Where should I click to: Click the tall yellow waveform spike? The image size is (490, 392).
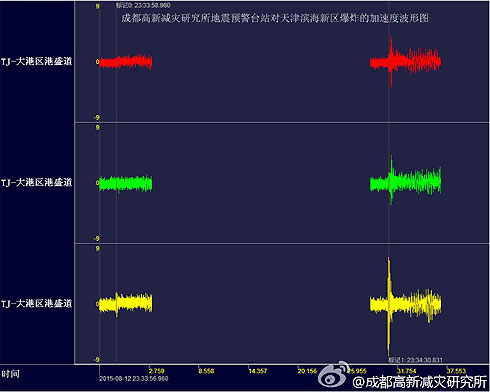pyautogui.click(x=389, y=307)
